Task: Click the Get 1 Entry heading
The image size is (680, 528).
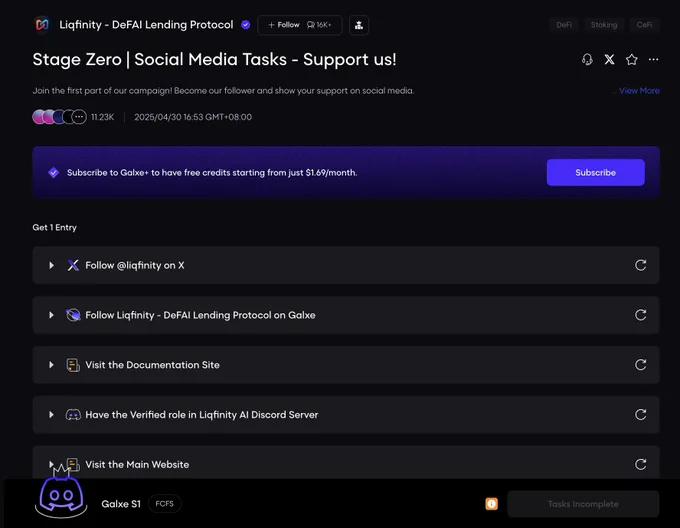Action: [x=54, y=228]
